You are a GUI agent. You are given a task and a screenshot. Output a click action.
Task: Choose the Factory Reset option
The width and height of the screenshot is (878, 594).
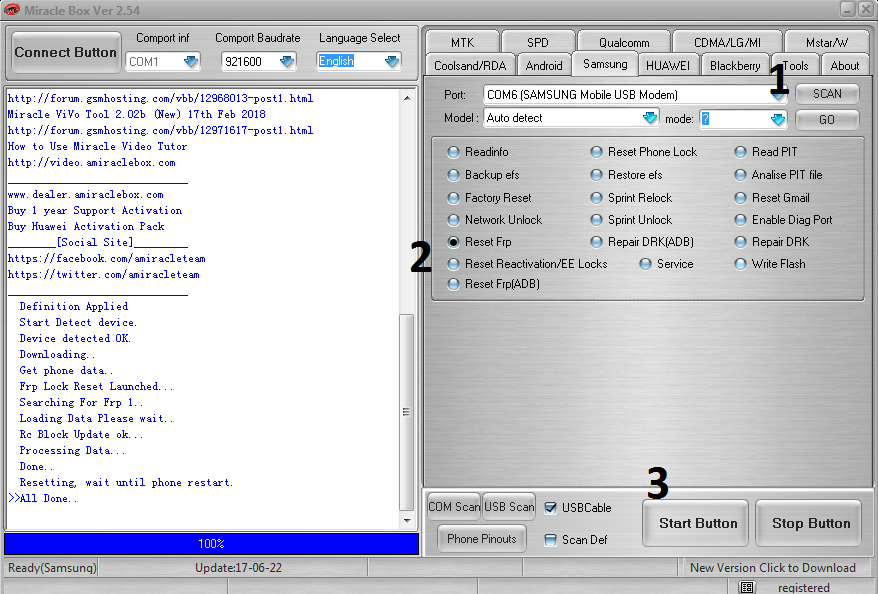454,198
